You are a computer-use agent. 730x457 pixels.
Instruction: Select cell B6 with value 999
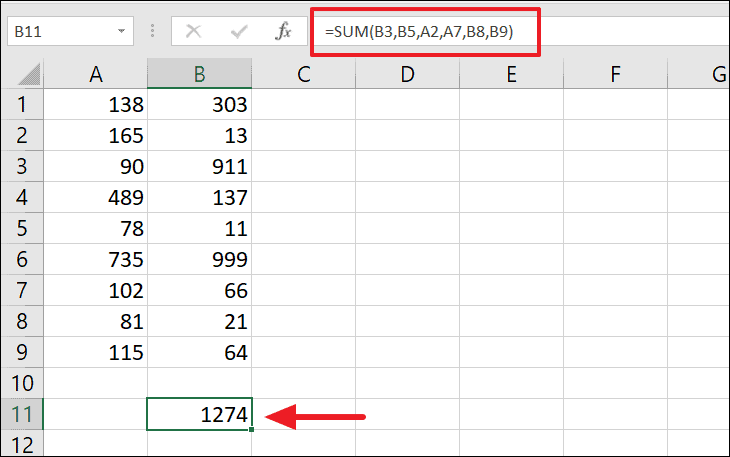click(x=199, y=259)
